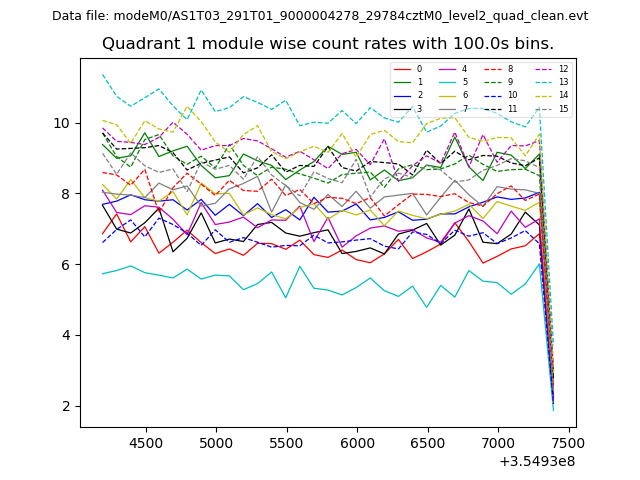Click the y-axis tick label 10

[63, 123]
